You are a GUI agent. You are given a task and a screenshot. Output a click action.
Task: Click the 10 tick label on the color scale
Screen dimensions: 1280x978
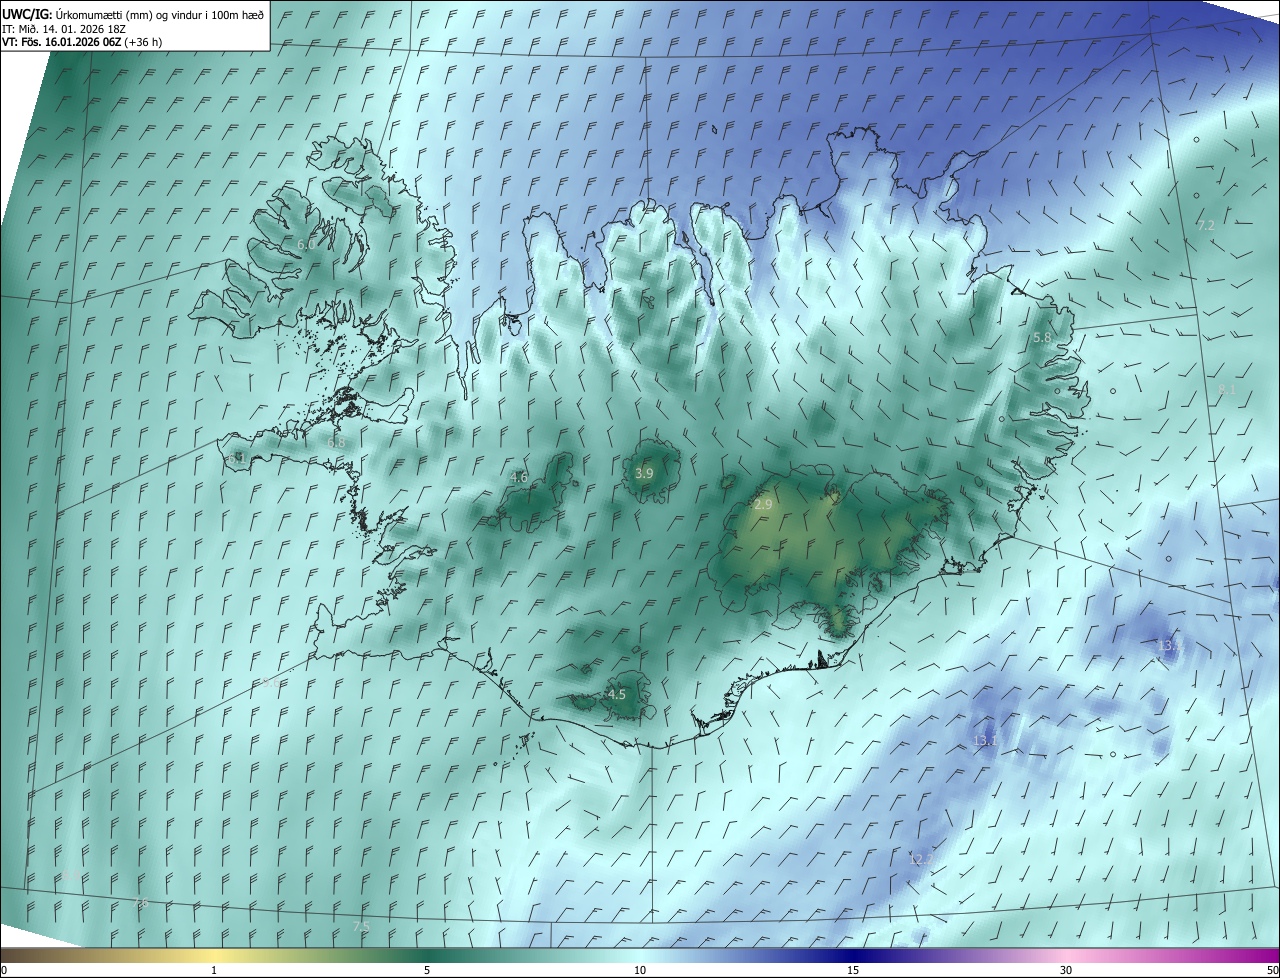[x=640, y=971]
